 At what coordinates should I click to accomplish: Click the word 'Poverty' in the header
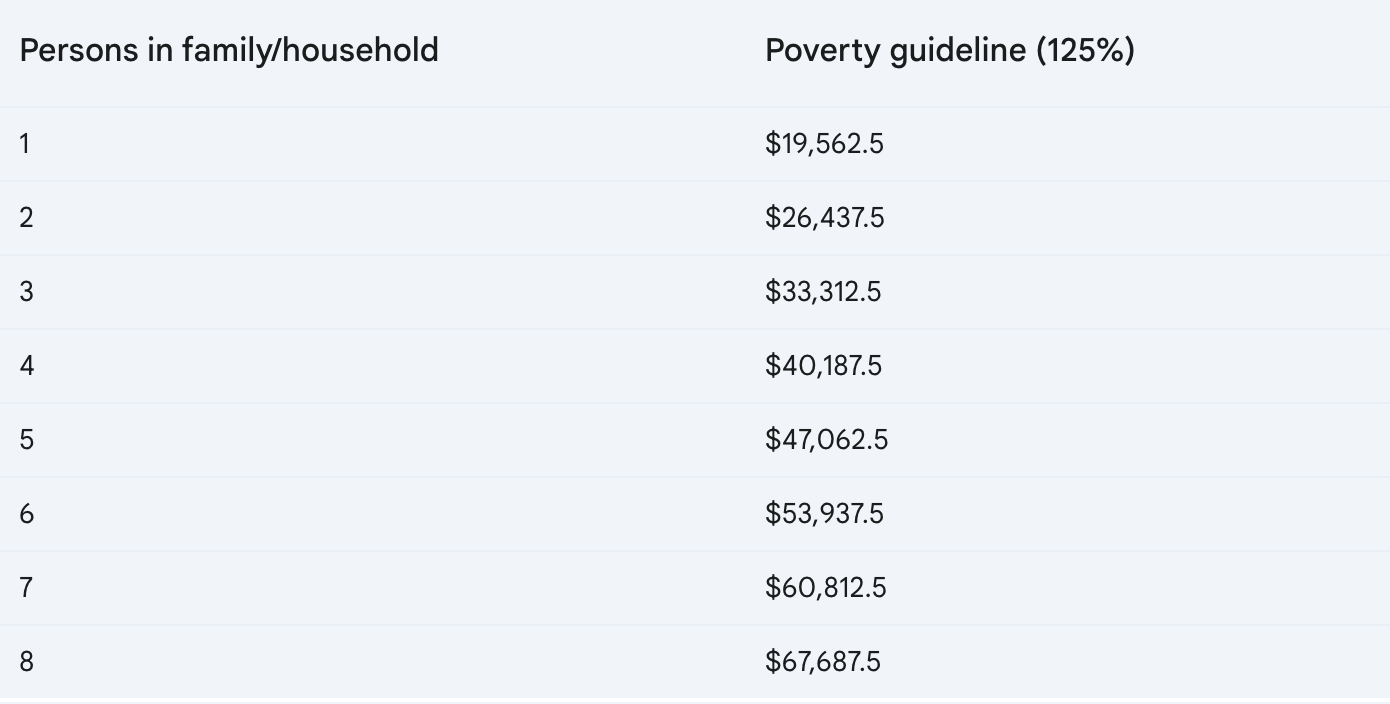pos(810,50)
